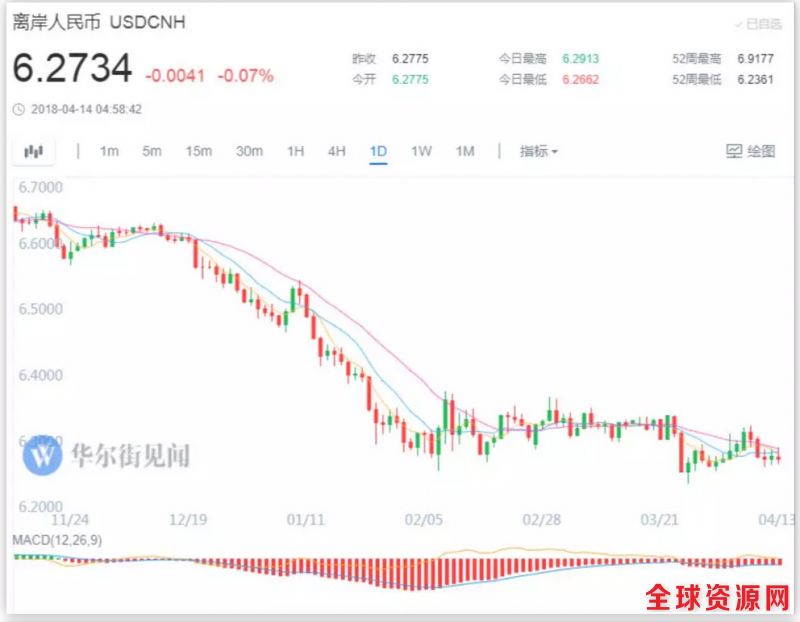The image size is (800, 622).
Task: Click the 华尔街见闻 watermark logo
Action: click(x=44, y=457)
